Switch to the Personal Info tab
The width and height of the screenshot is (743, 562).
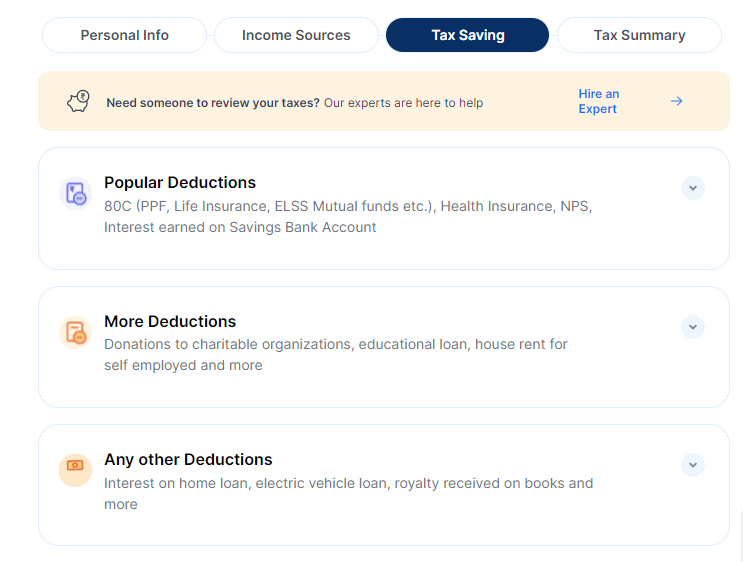[125, 35]
